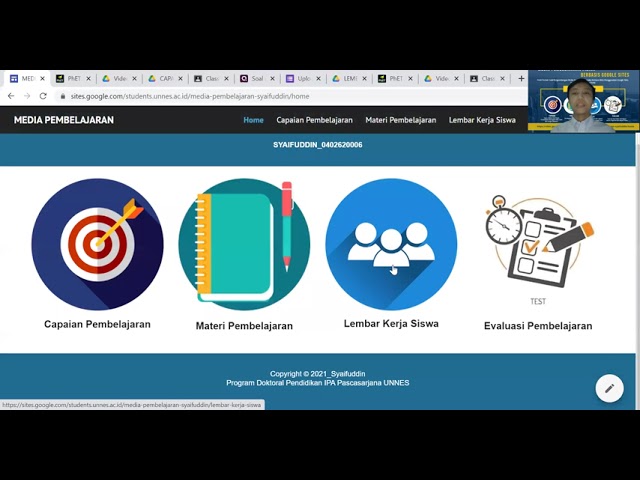Click the browser forward arrow
640x480 pixels.
[x=27, y=96]
